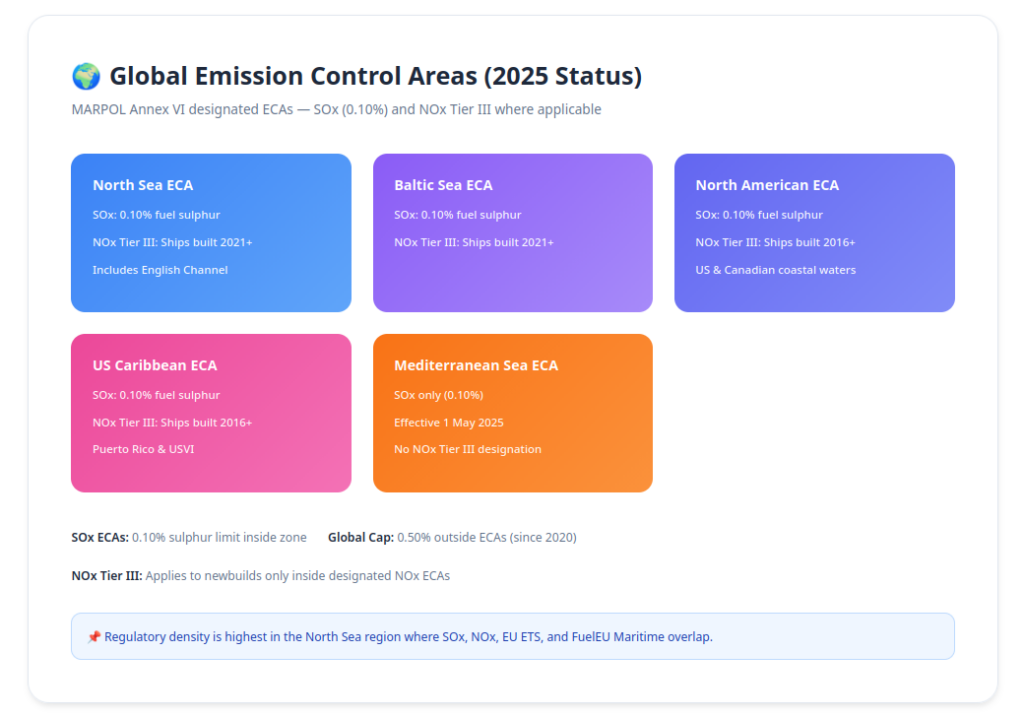The width and height of the screenshot is (1024, 718).
Task: Click the MARPOL Annex VI subtitle text
Action: click(336, 110)
